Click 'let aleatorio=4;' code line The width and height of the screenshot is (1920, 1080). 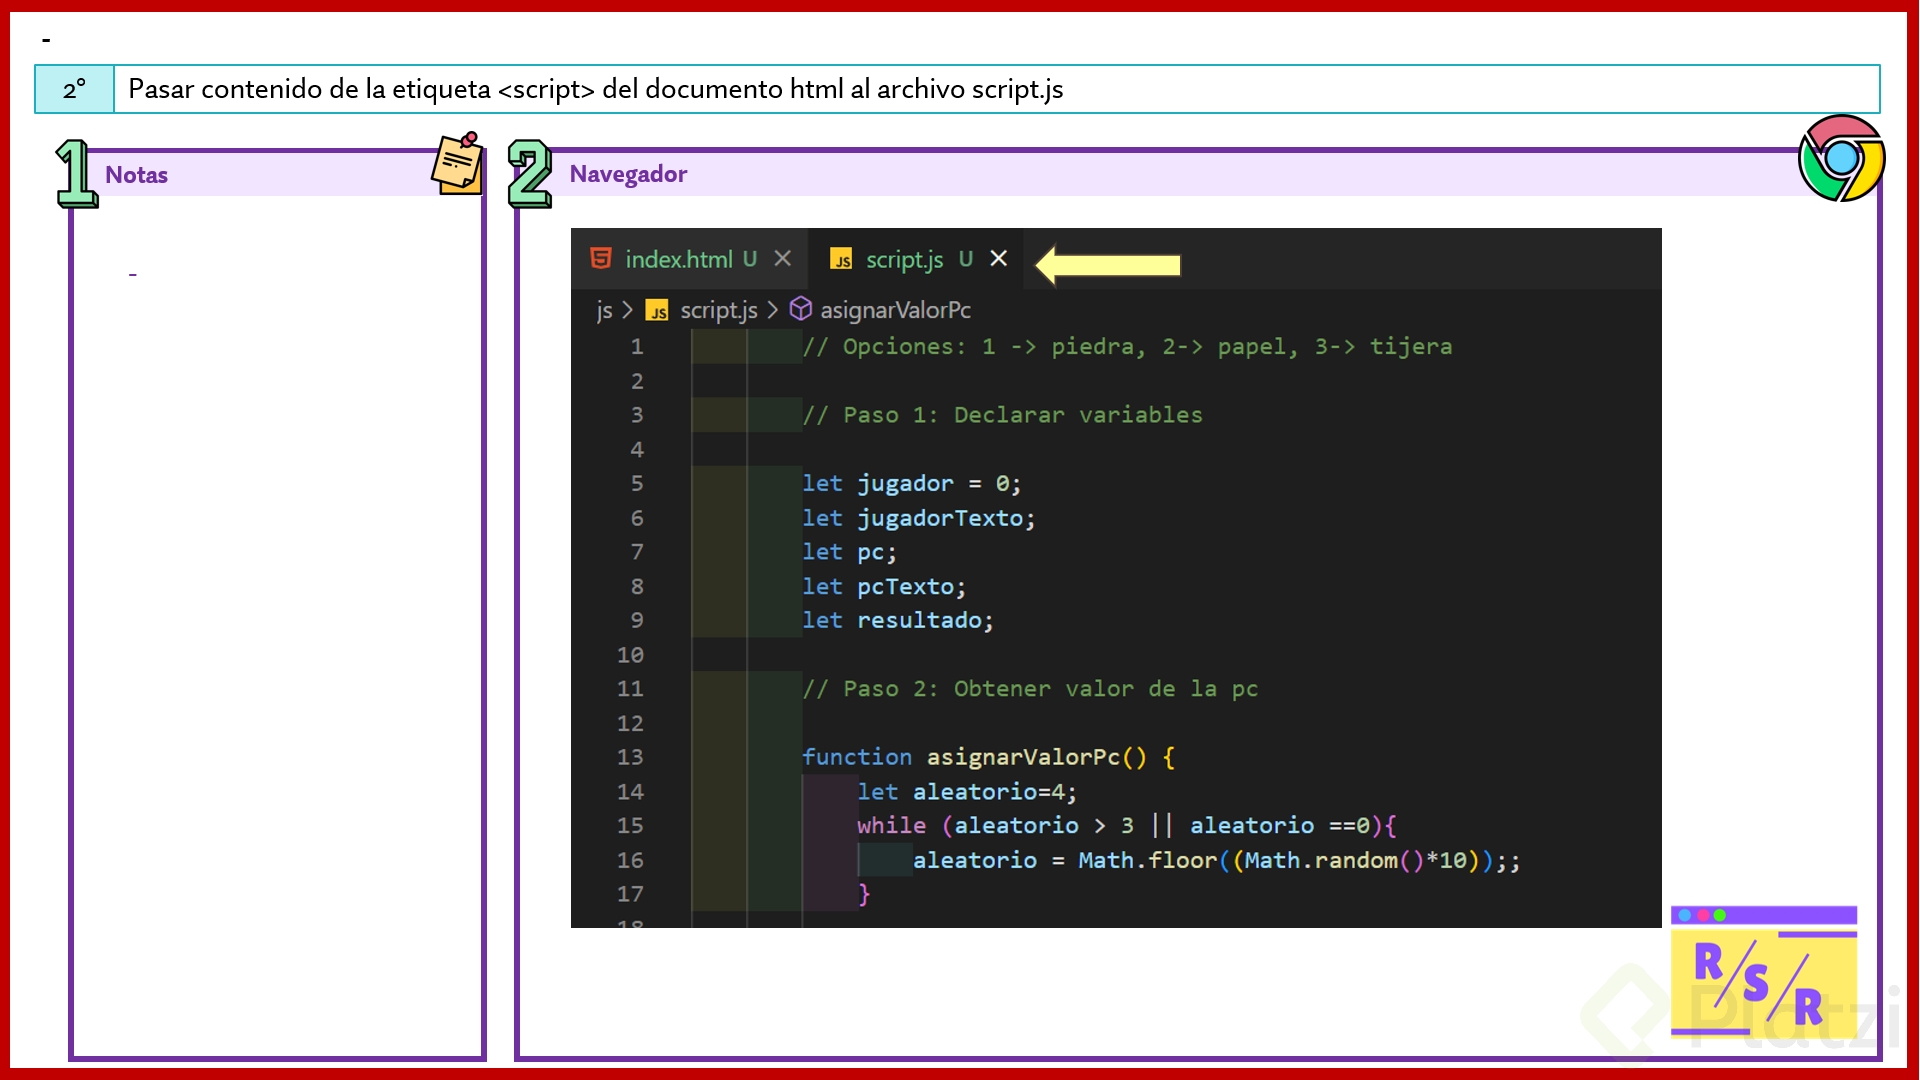tap(967, 792)
